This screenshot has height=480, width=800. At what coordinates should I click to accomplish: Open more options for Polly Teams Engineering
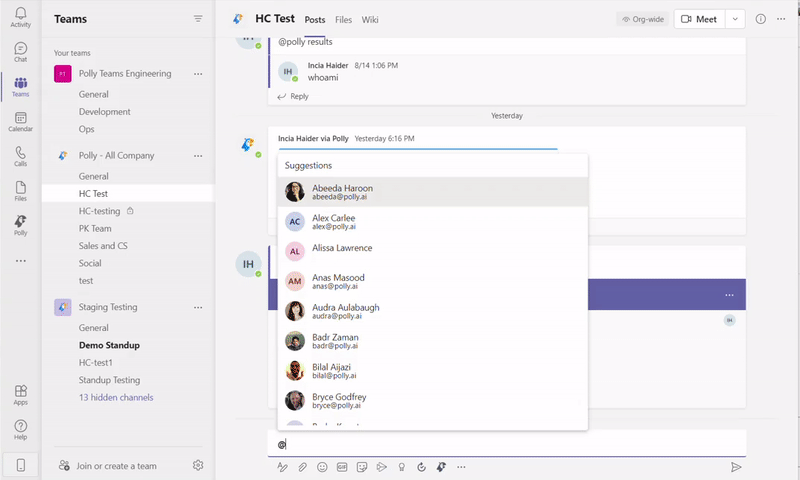(198, 74)
